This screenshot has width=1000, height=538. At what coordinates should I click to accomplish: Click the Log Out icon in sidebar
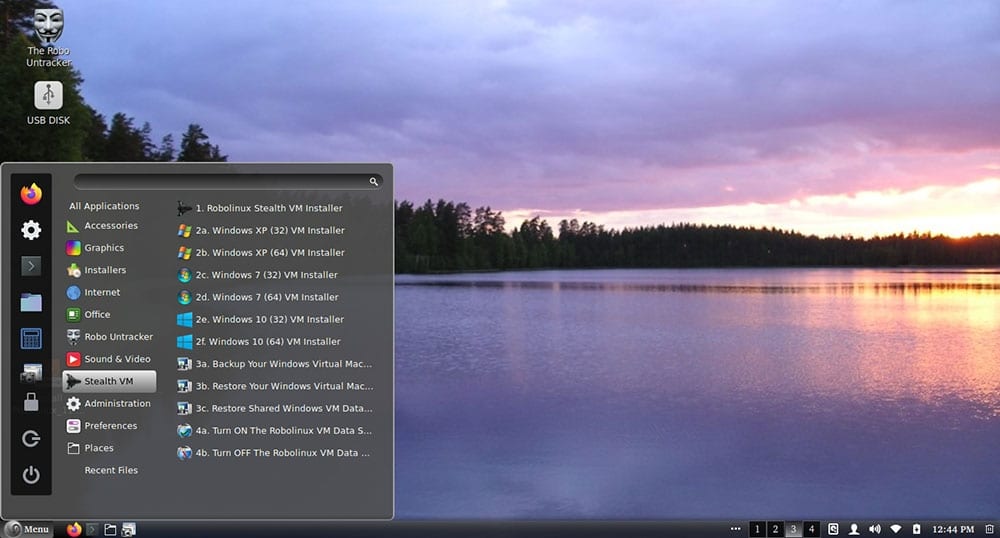pyautogui.click(x=31, y=439)
